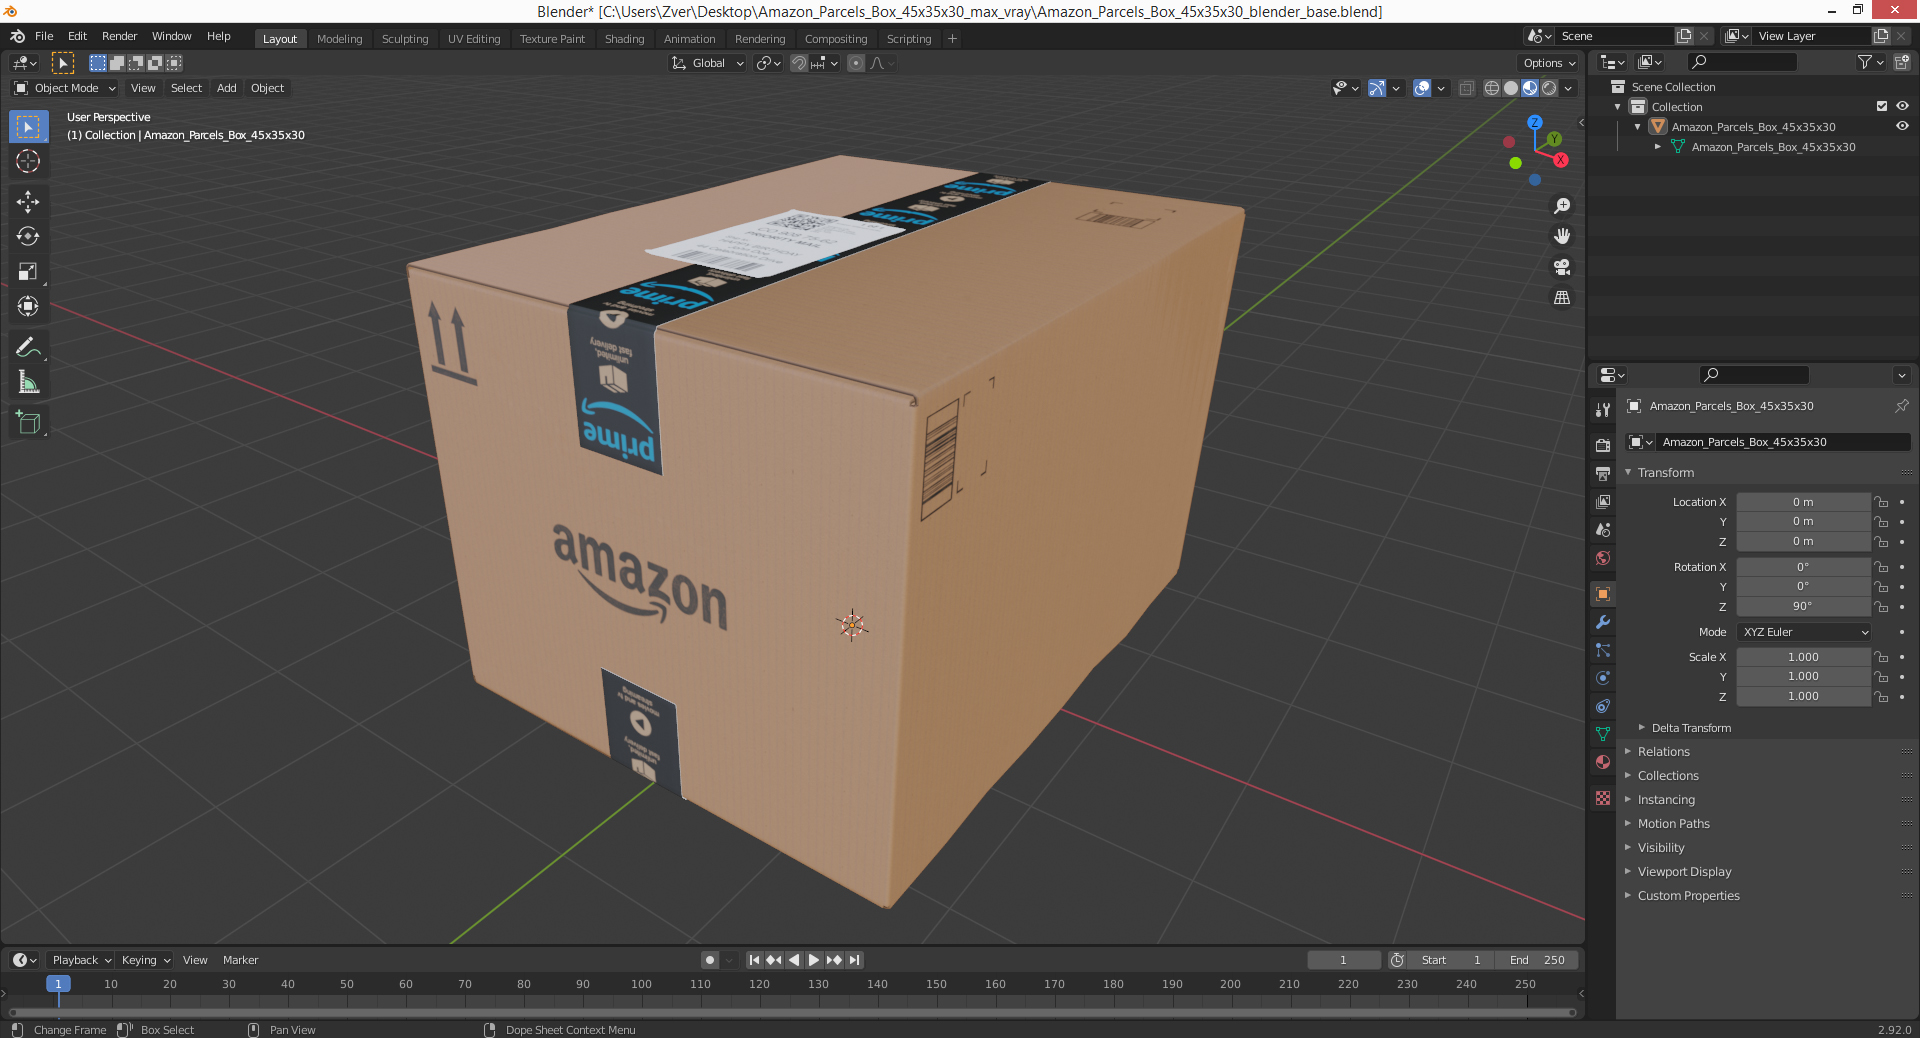1920x1038 pixels.
Task: Switch to the Shading workspace tab
Action: click(624, 39)
